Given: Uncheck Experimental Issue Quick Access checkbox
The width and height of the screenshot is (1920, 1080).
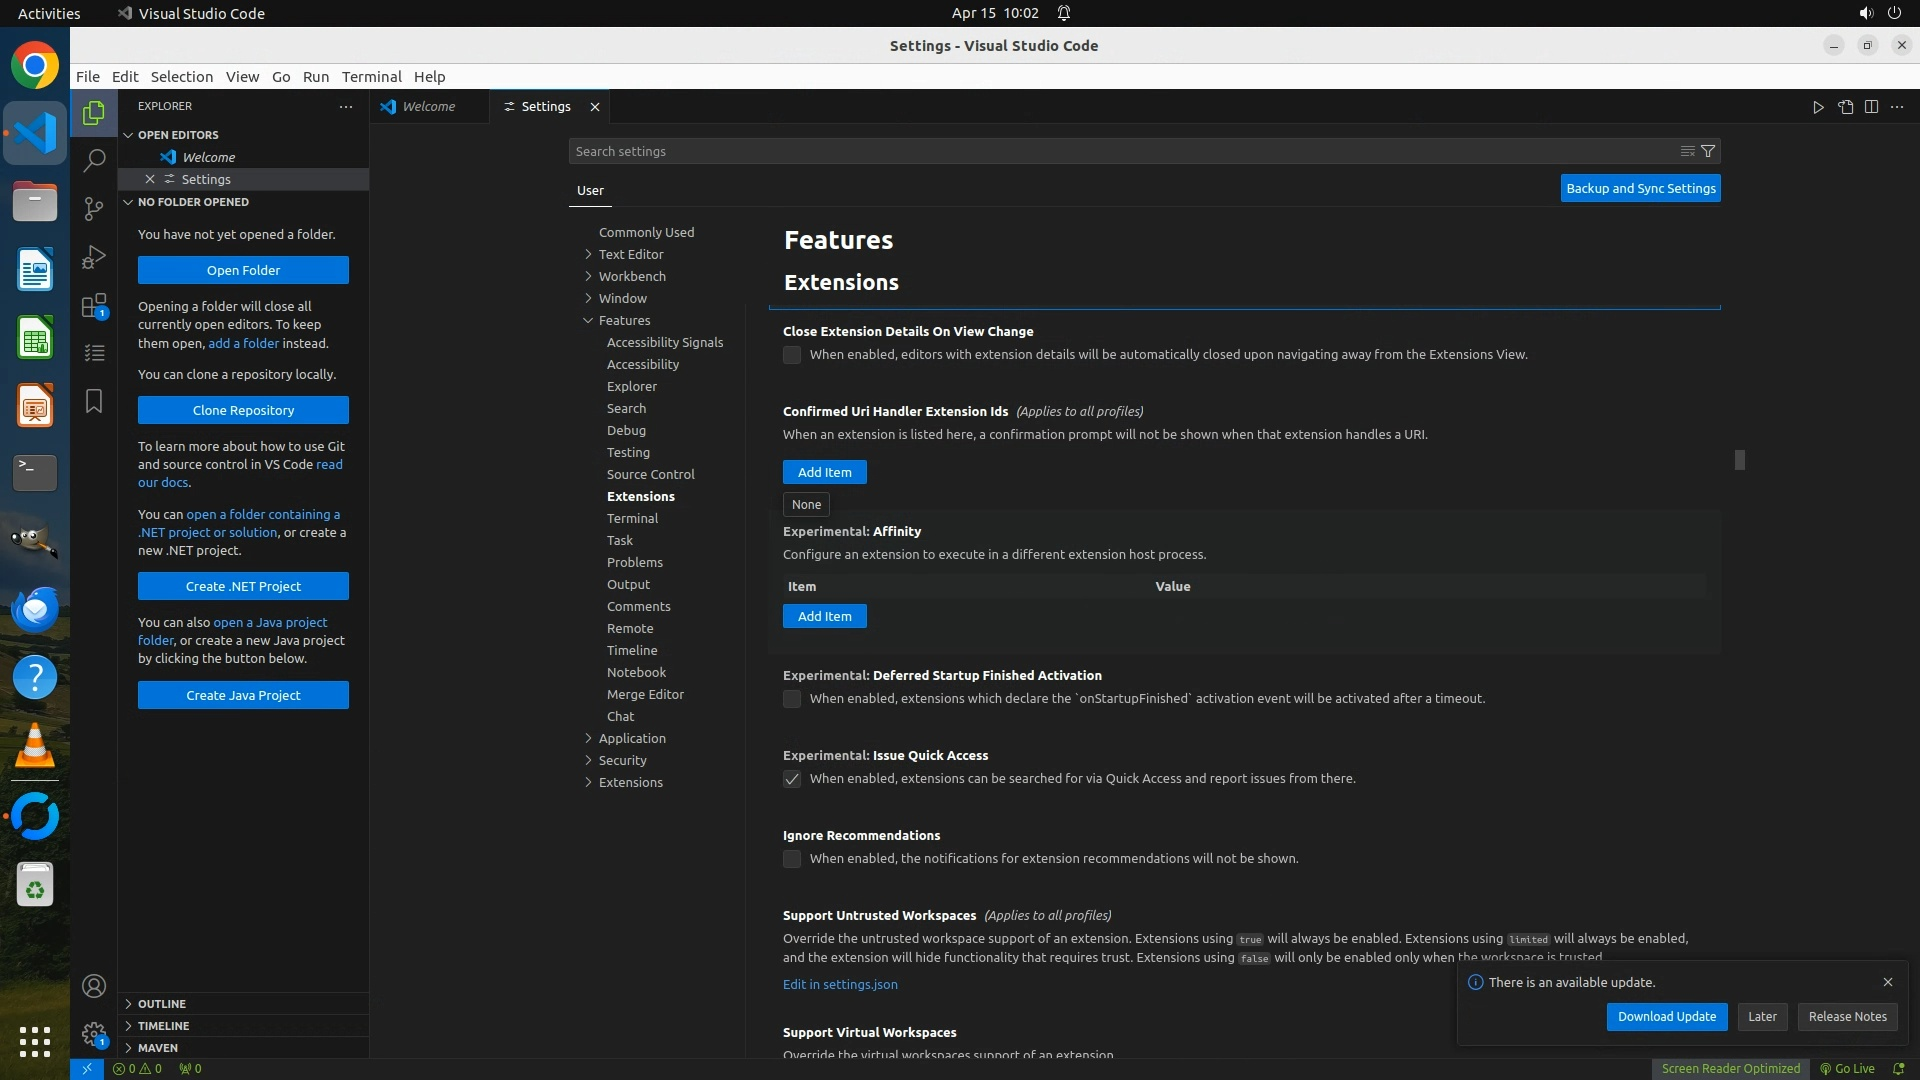Looking at the screenshot, I should [x=792, y=779].
